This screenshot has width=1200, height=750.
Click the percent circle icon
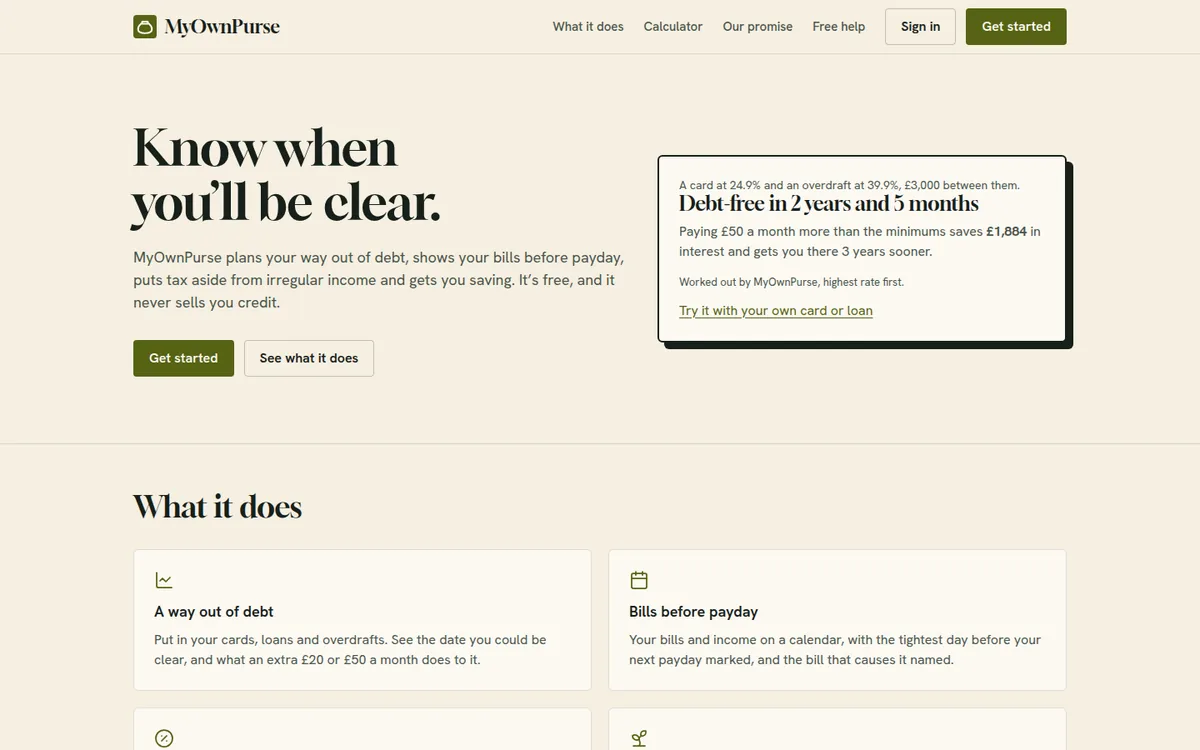(164, 738)
